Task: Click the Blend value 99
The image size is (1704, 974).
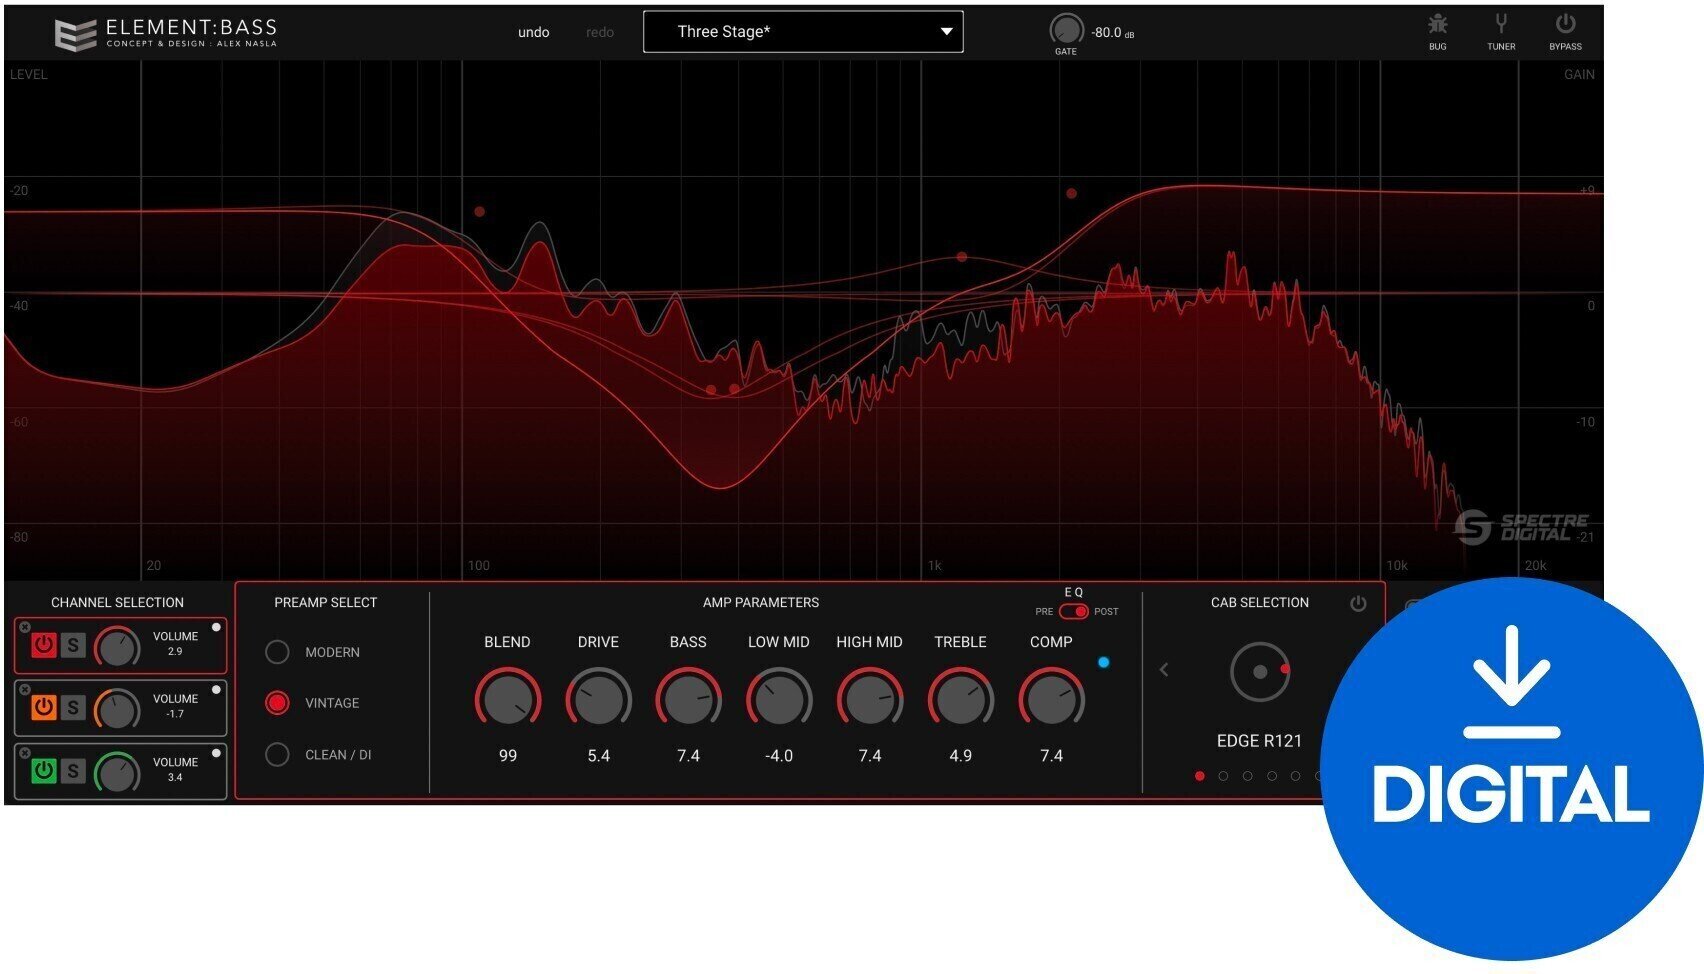Action: point(508,756)
